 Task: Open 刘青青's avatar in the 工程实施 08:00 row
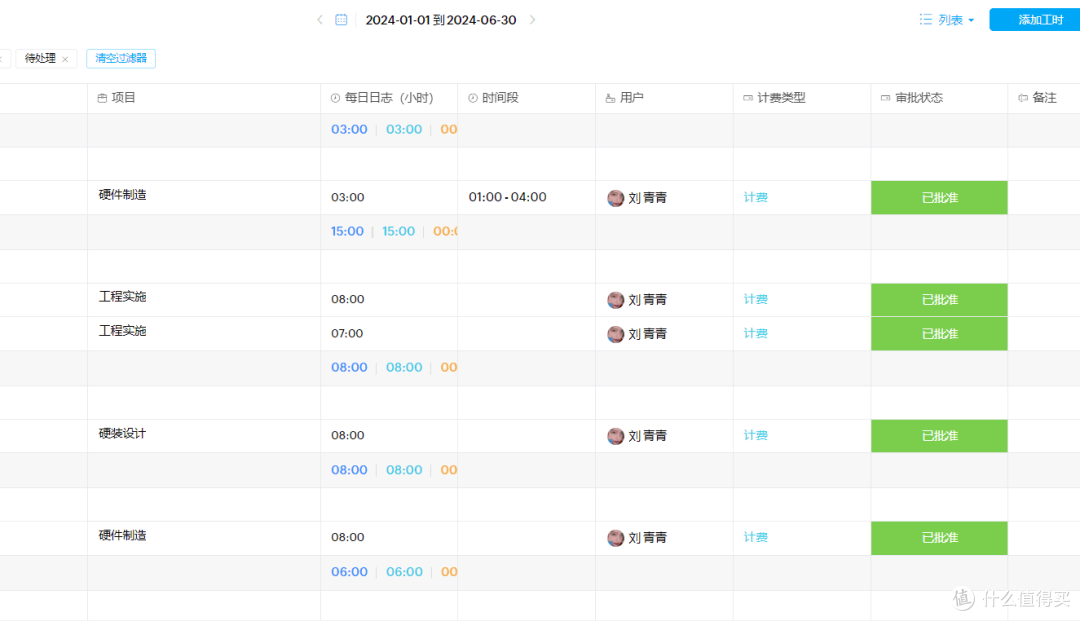616,299
